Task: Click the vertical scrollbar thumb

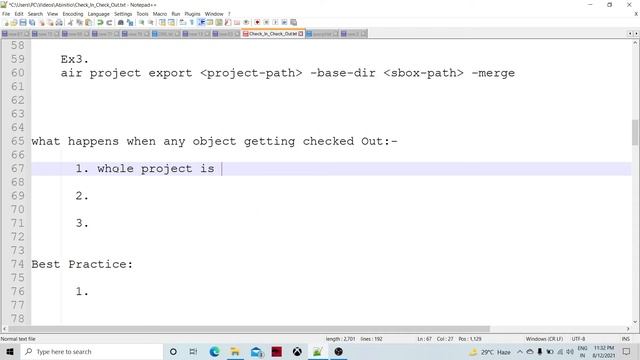Action: tap(635, 132)
